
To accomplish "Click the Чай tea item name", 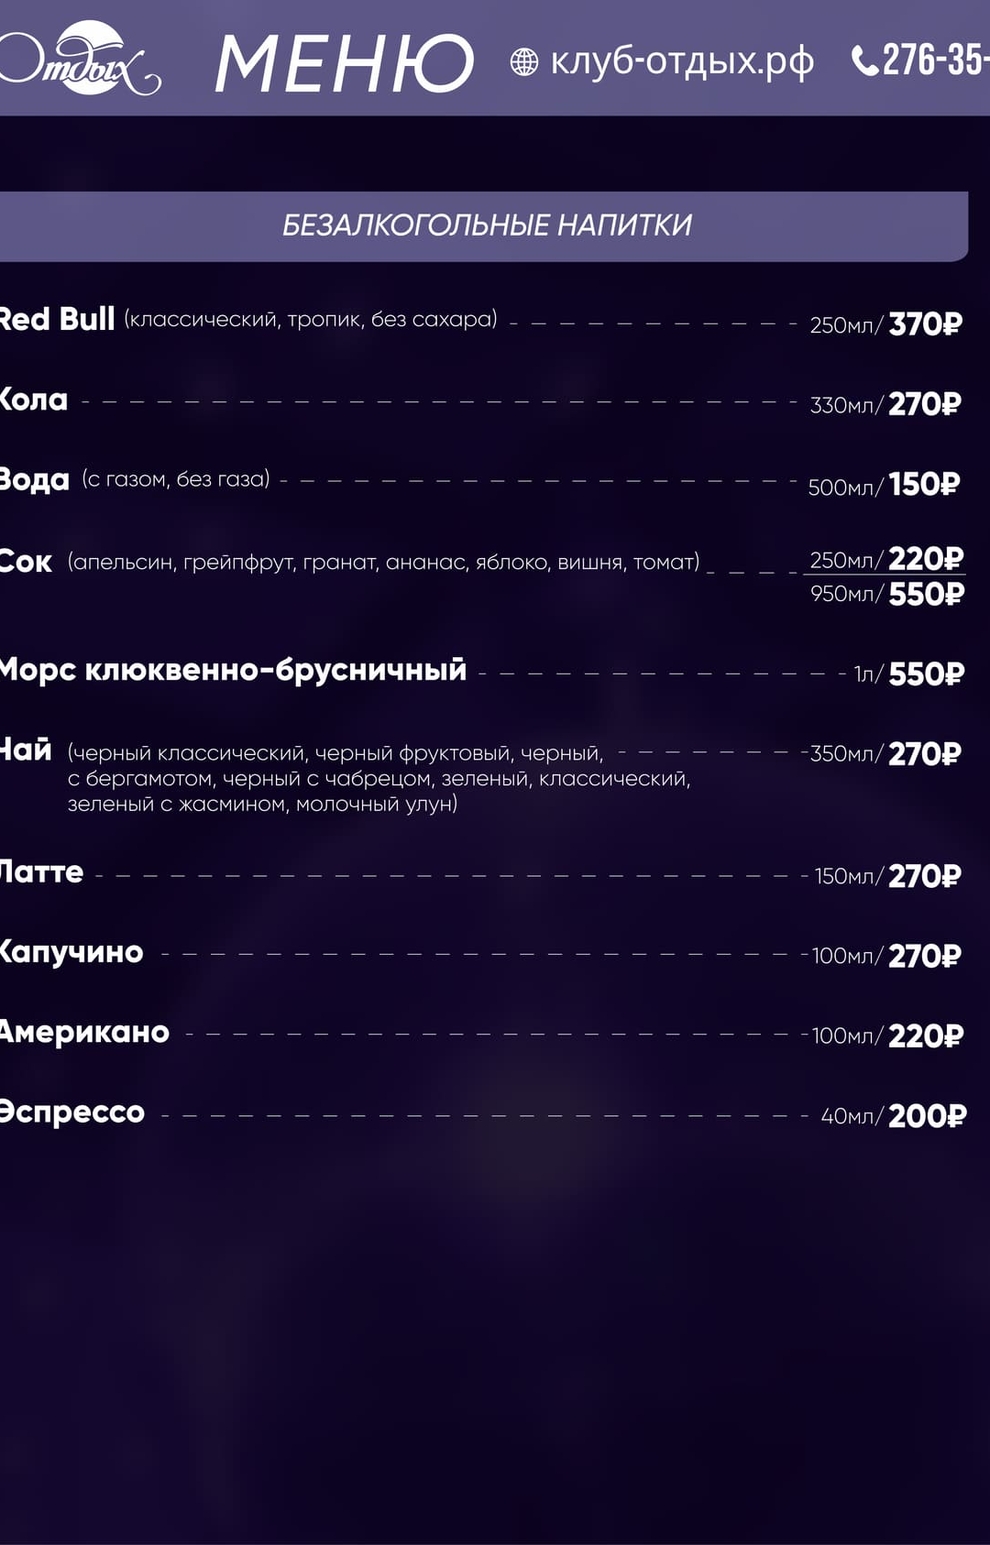I will pyautogui.click(x=26, y=749).
